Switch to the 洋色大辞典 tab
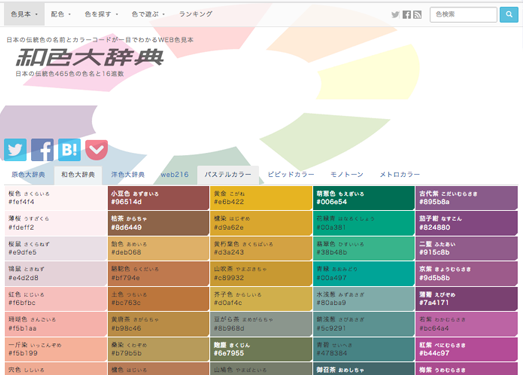This screenshot has height=375, width=523. 128,175
